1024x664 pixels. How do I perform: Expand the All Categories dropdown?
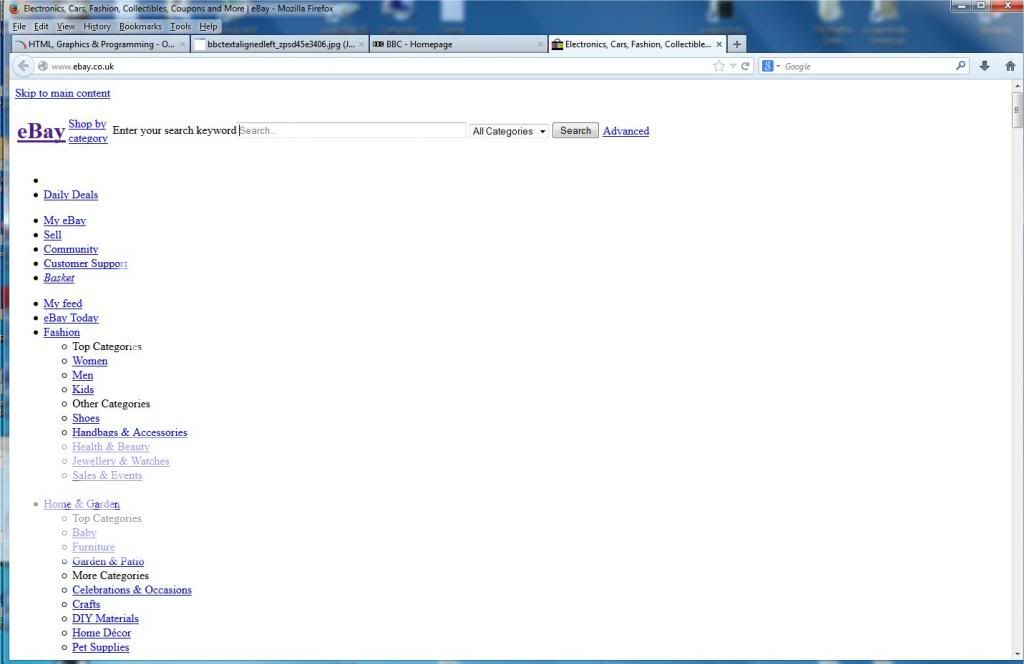coord(509,131)
